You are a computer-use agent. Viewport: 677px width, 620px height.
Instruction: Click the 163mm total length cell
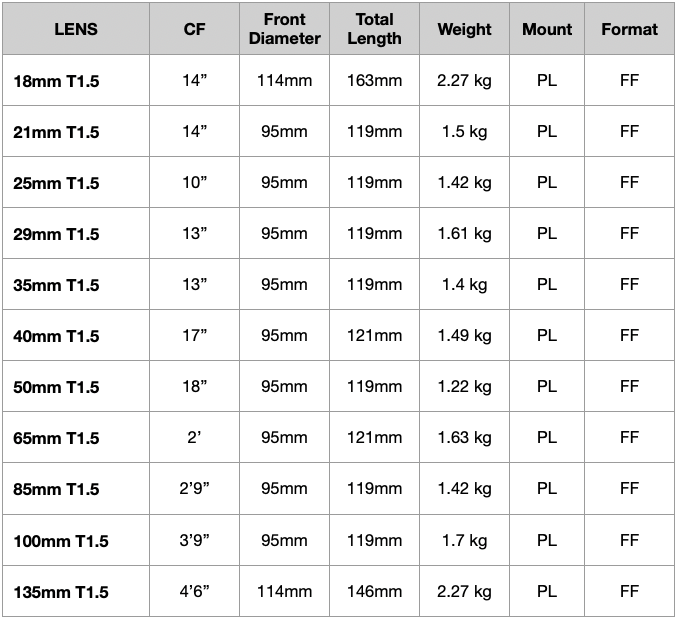375,80
